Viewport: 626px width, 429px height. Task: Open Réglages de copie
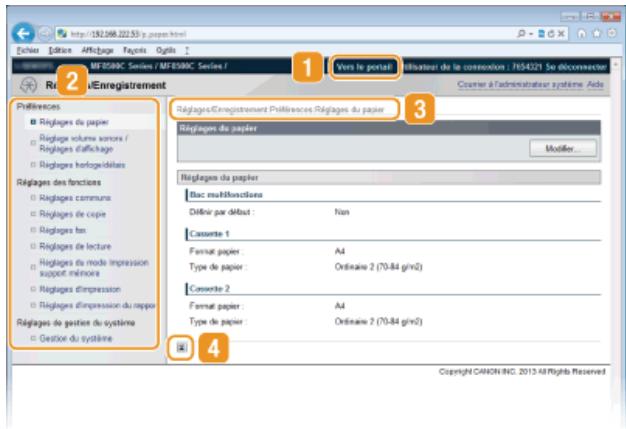pyautogui.click(x=73, y=214)
